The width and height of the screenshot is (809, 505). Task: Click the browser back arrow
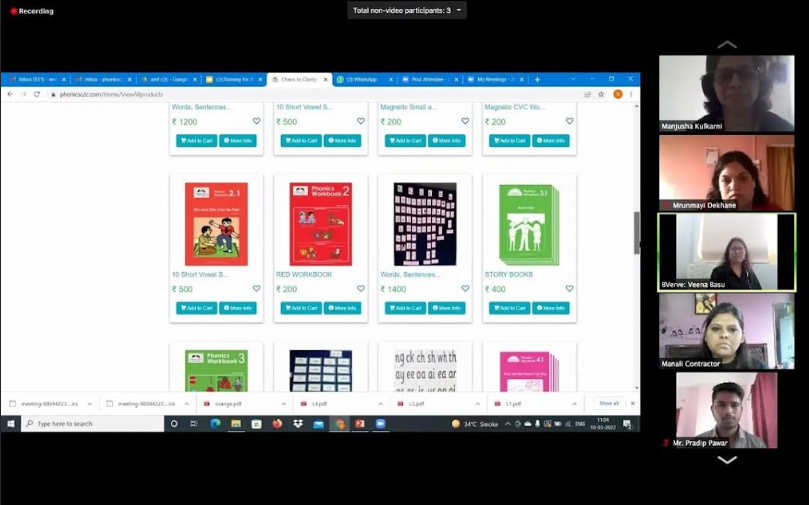click(10, 94)
